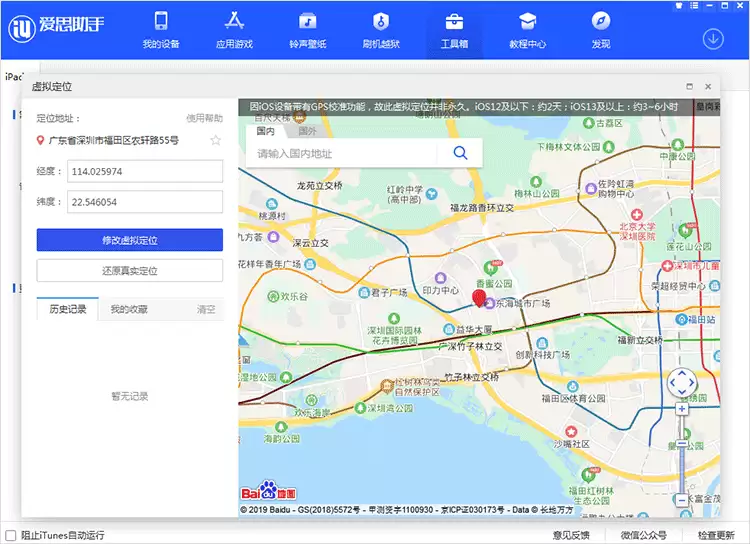Open 我的设备 section
The image size is (750, 544).
161,30
